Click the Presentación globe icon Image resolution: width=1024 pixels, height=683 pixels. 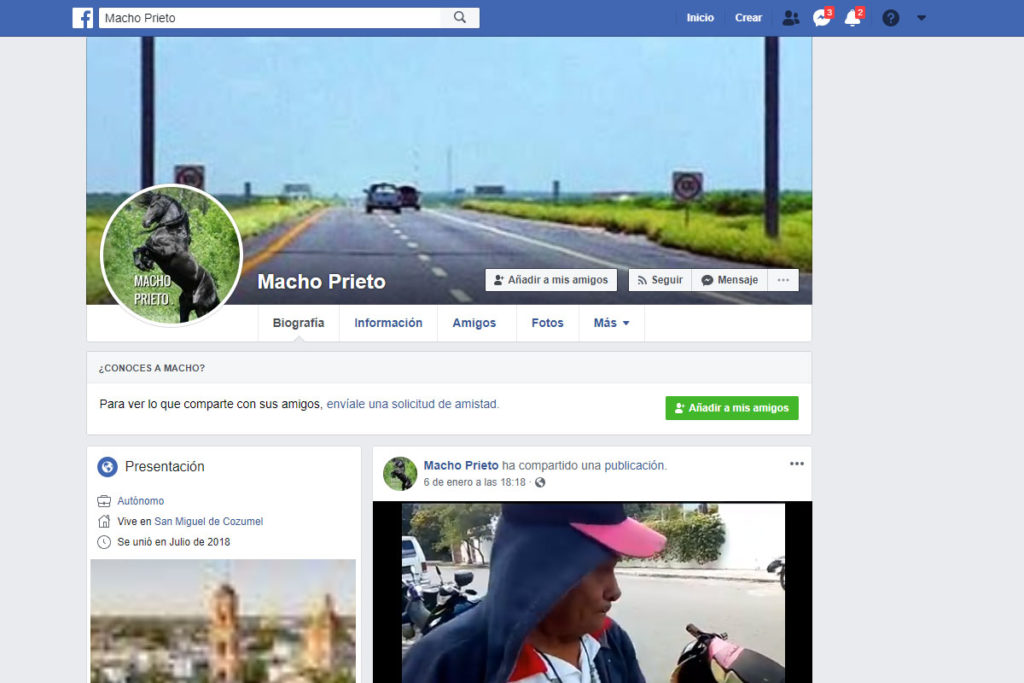coord(107,466)
